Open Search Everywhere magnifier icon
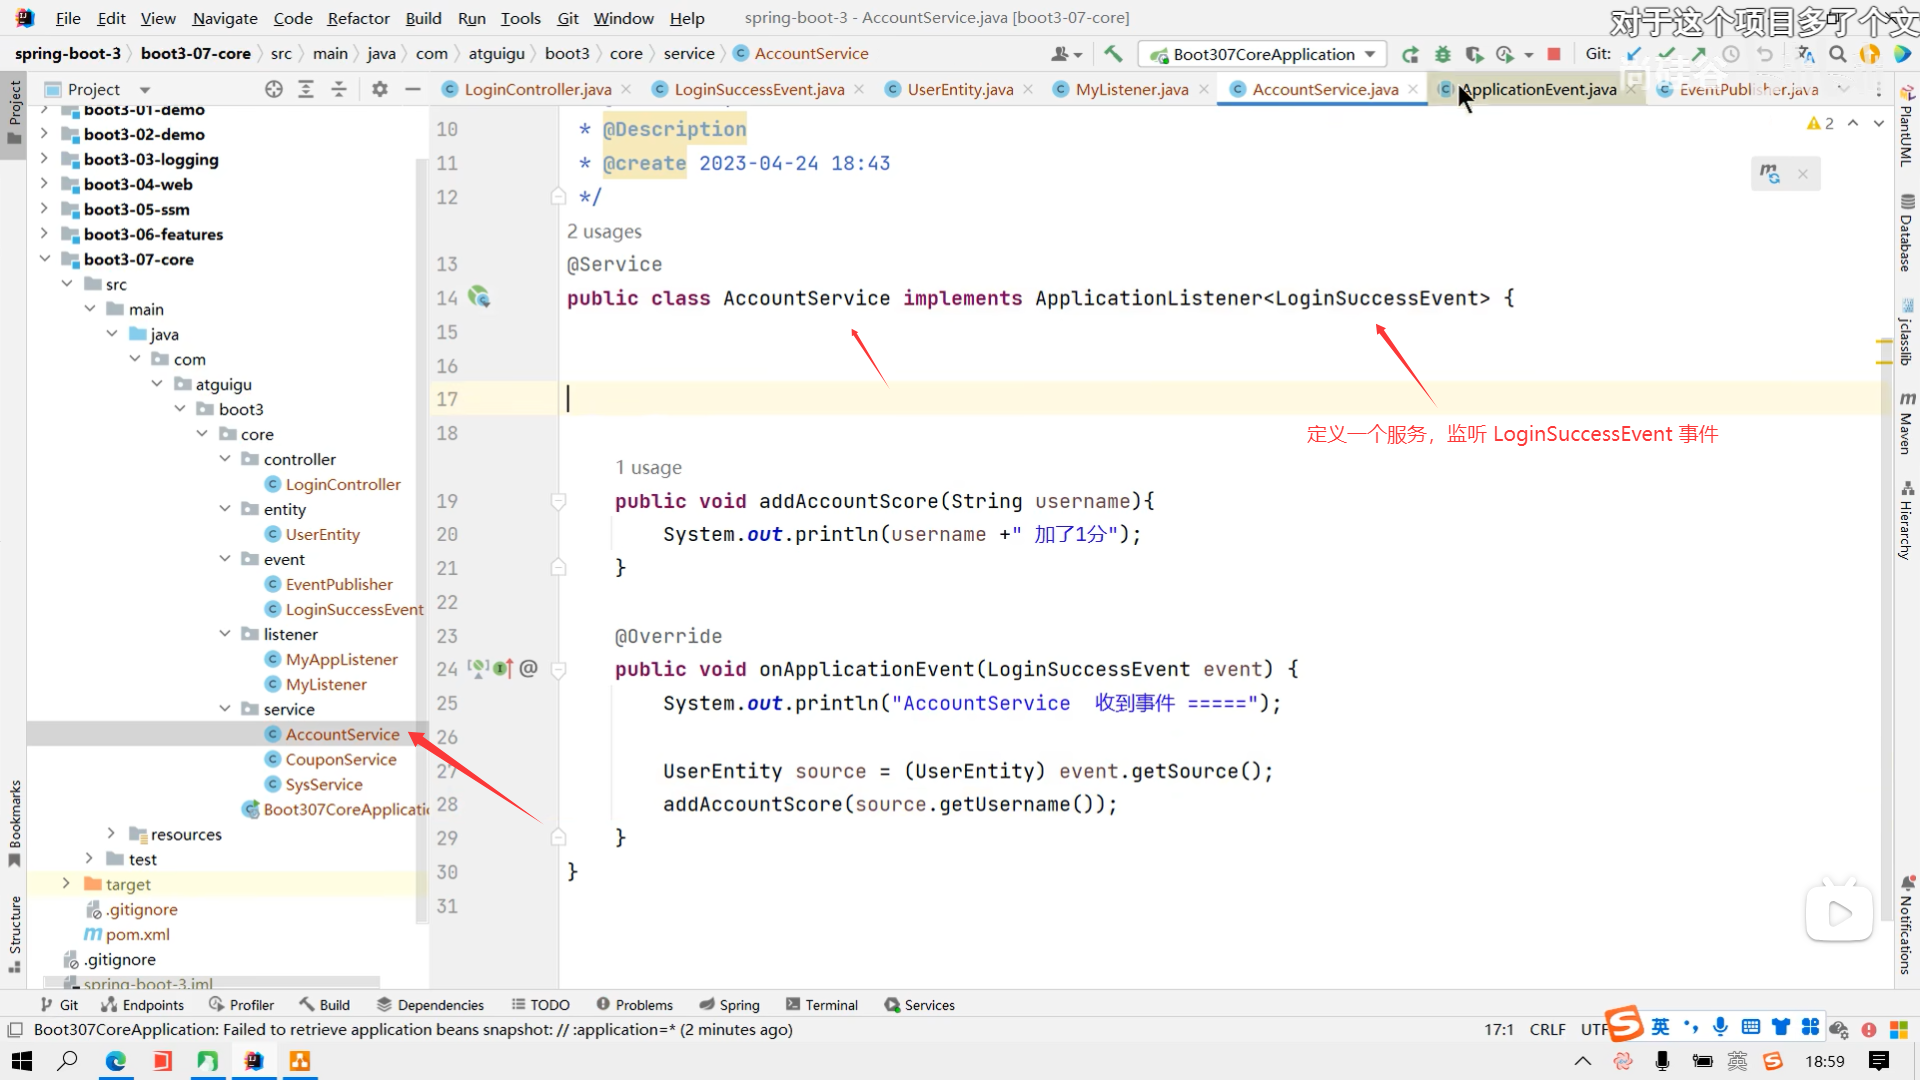 click(1837, 54)
